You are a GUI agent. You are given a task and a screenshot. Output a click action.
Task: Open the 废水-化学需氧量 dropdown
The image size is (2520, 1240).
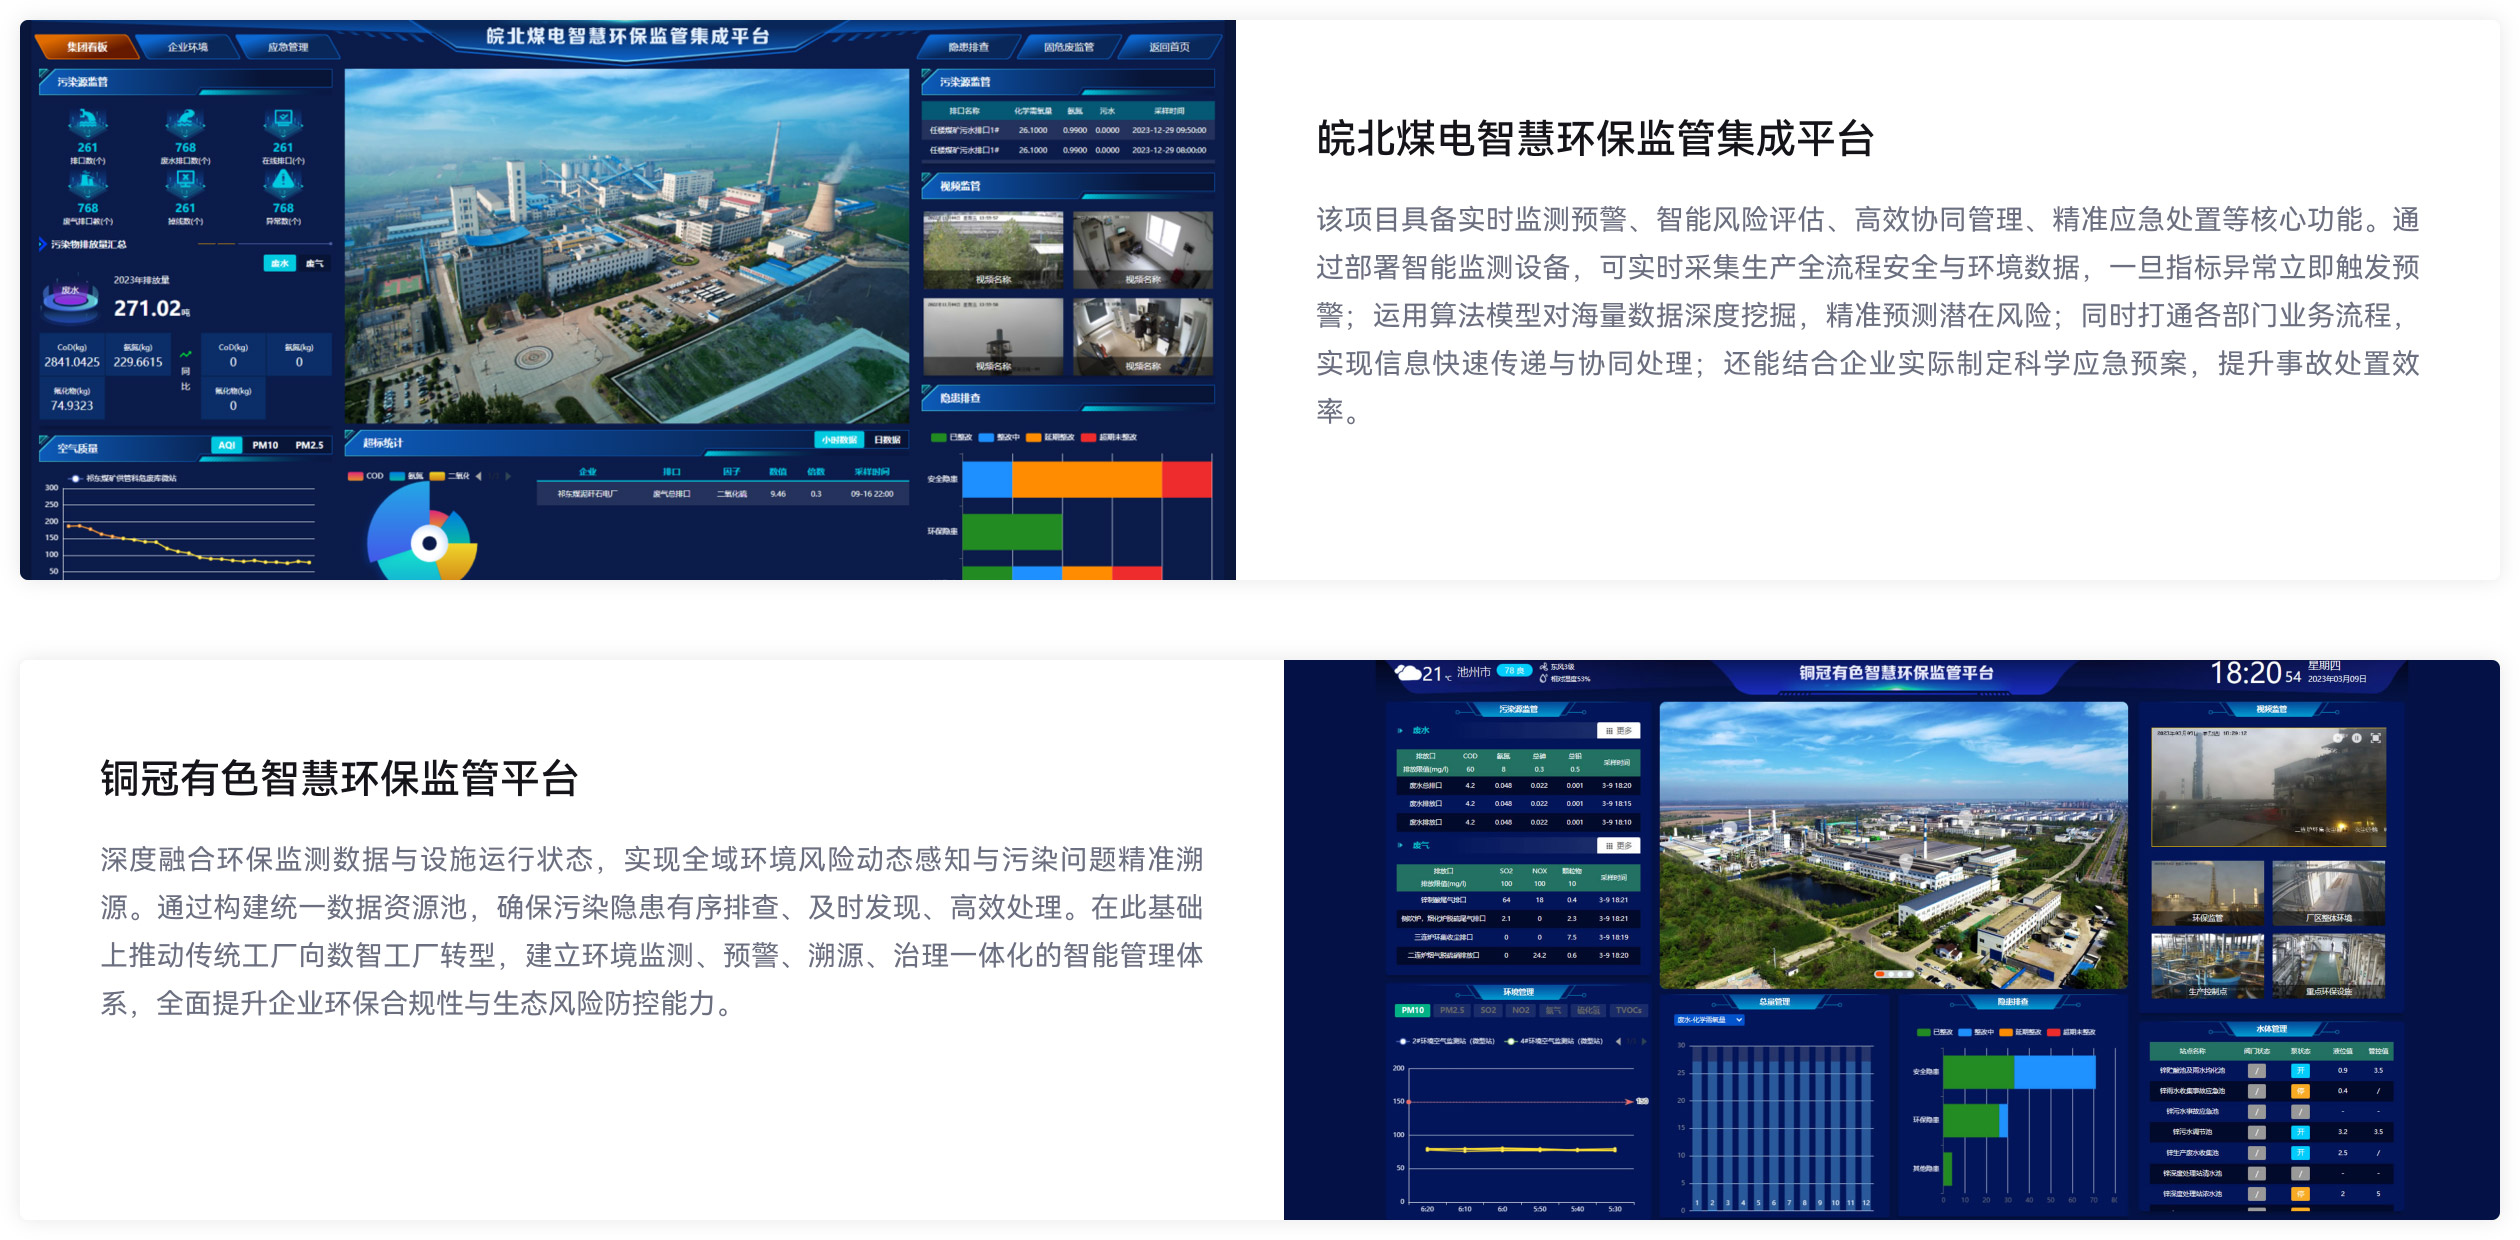coord(1709,1020)
